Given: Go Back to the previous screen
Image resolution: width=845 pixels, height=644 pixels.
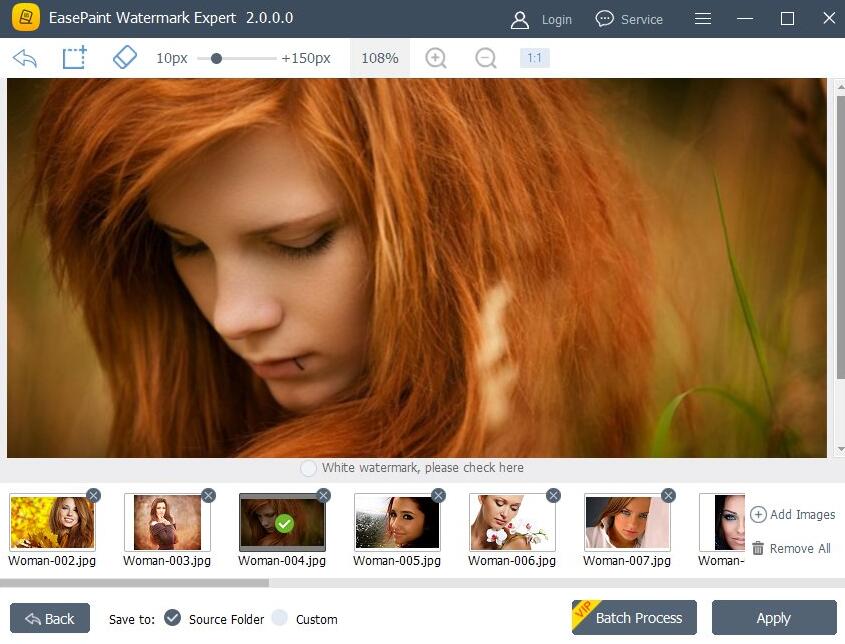Looking at the screenshot, I should pyautogui.click(x=50, y=618).
